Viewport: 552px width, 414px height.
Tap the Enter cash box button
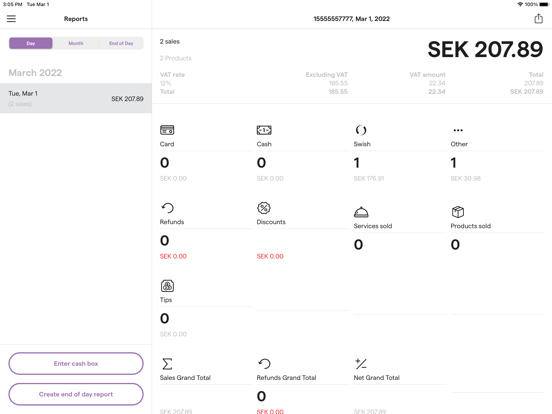76,363
